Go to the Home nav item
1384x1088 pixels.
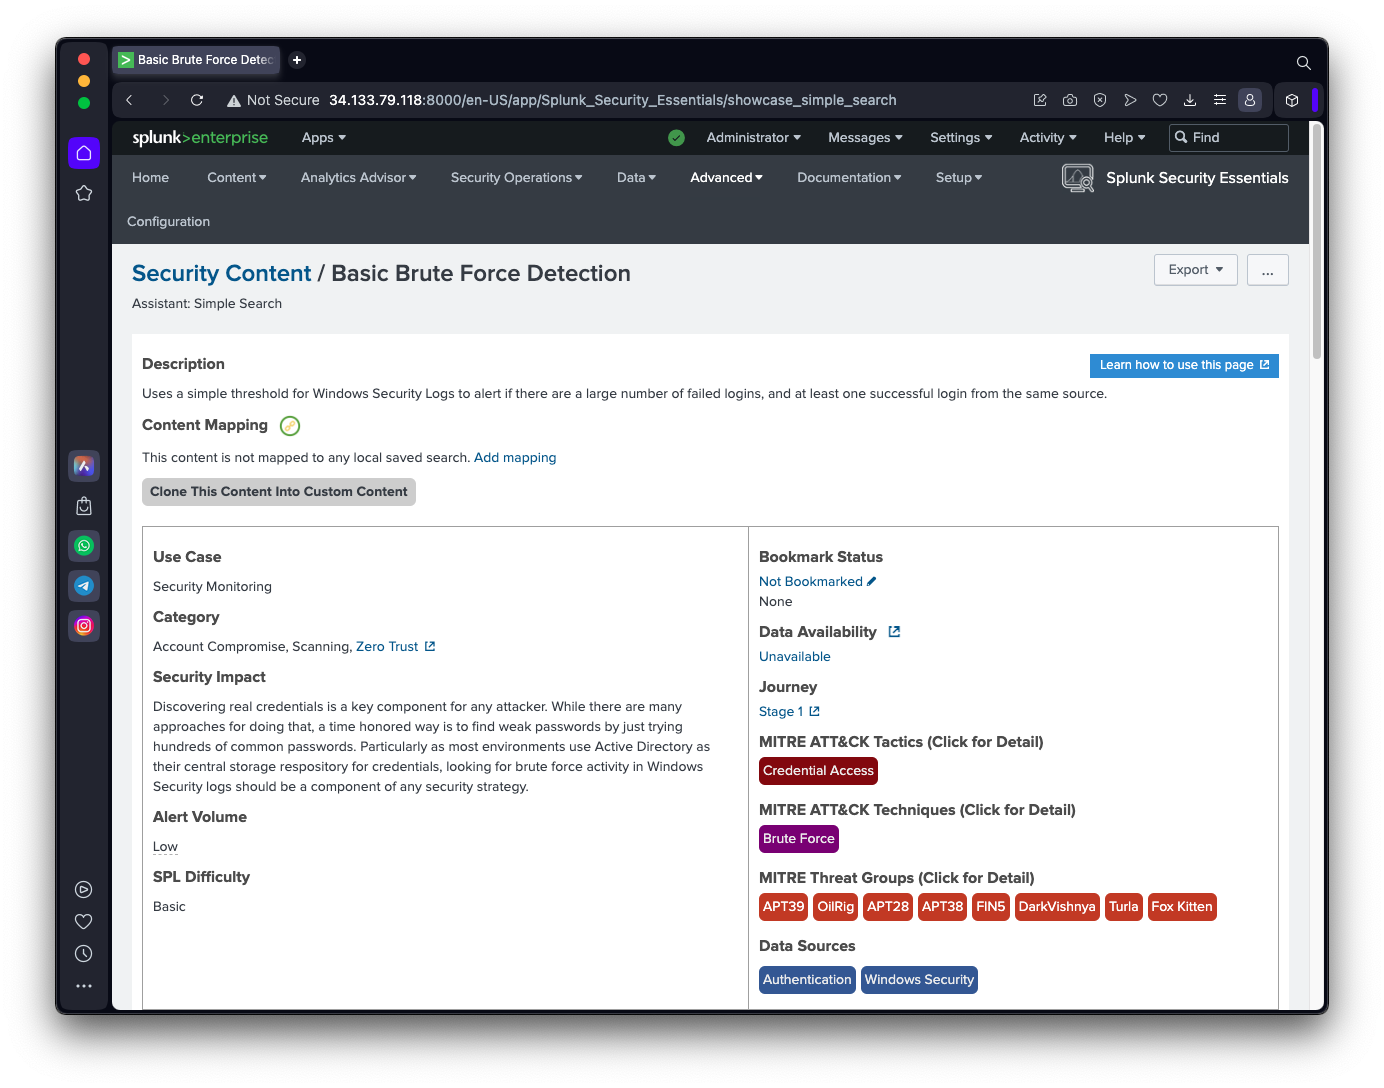[151, 178]
